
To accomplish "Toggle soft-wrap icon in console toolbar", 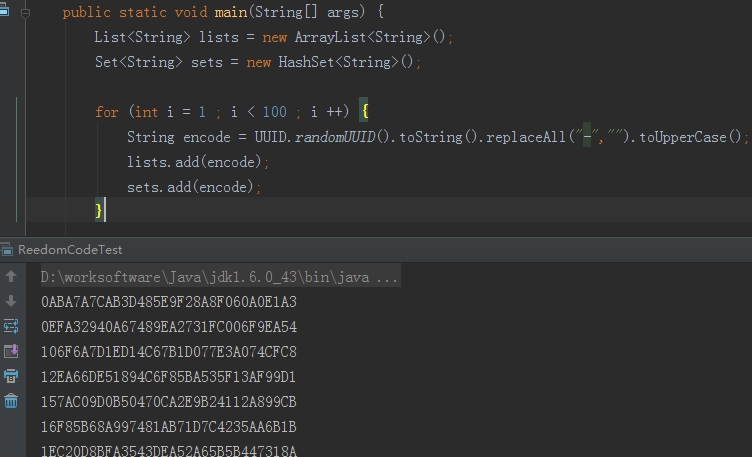I will (11, 326).
